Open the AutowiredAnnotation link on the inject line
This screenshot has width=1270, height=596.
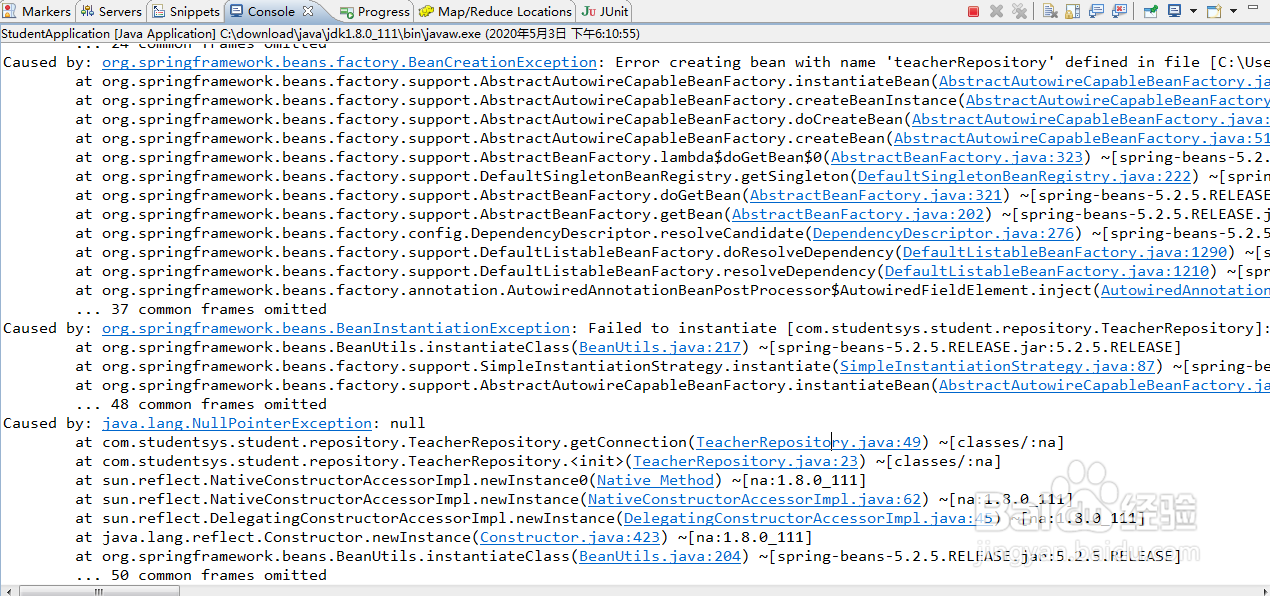tap(1185, 290)
